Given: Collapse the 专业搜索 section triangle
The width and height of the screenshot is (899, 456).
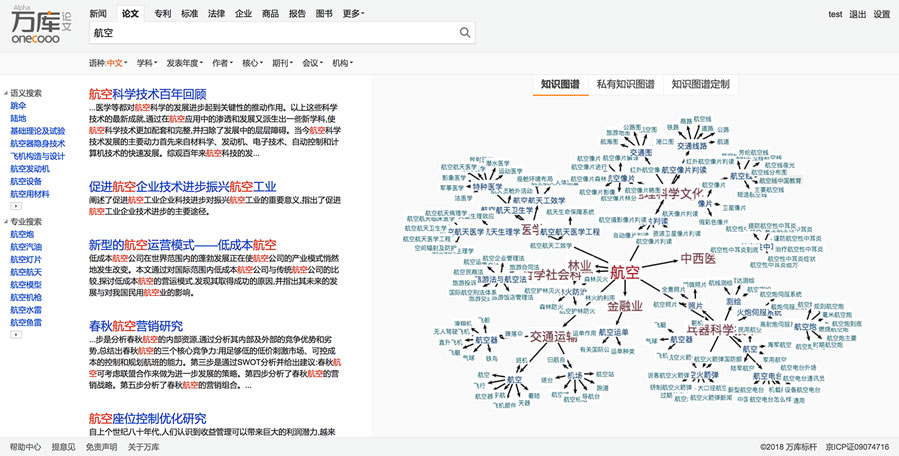Looking at the screenshot, I should [5, 221].
